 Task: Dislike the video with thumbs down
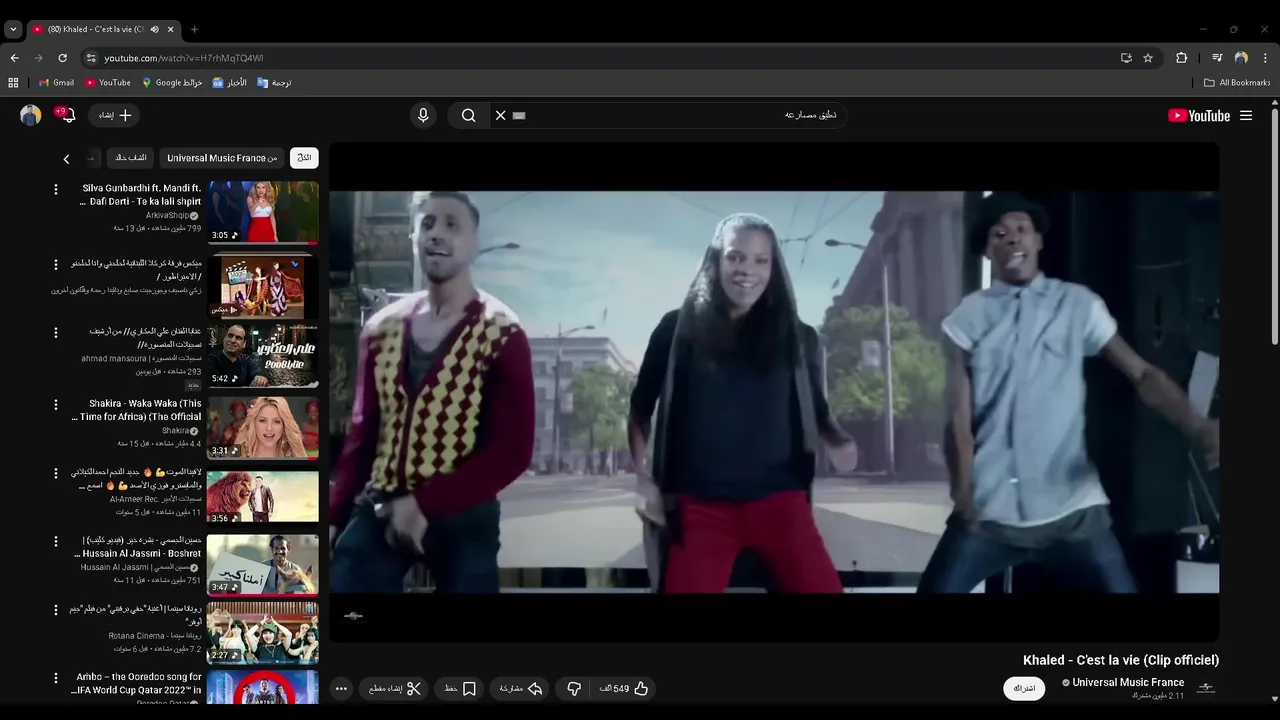point(574,688)
